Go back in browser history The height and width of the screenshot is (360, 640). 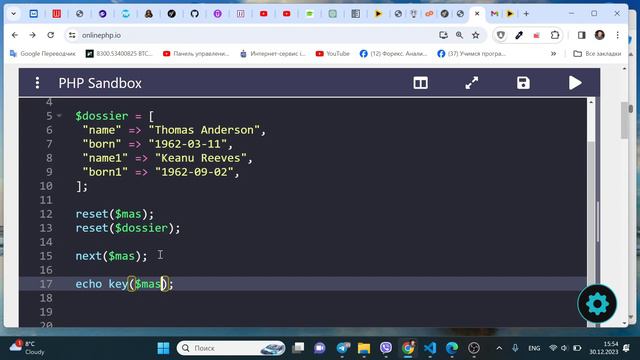(x=15, y=35)
